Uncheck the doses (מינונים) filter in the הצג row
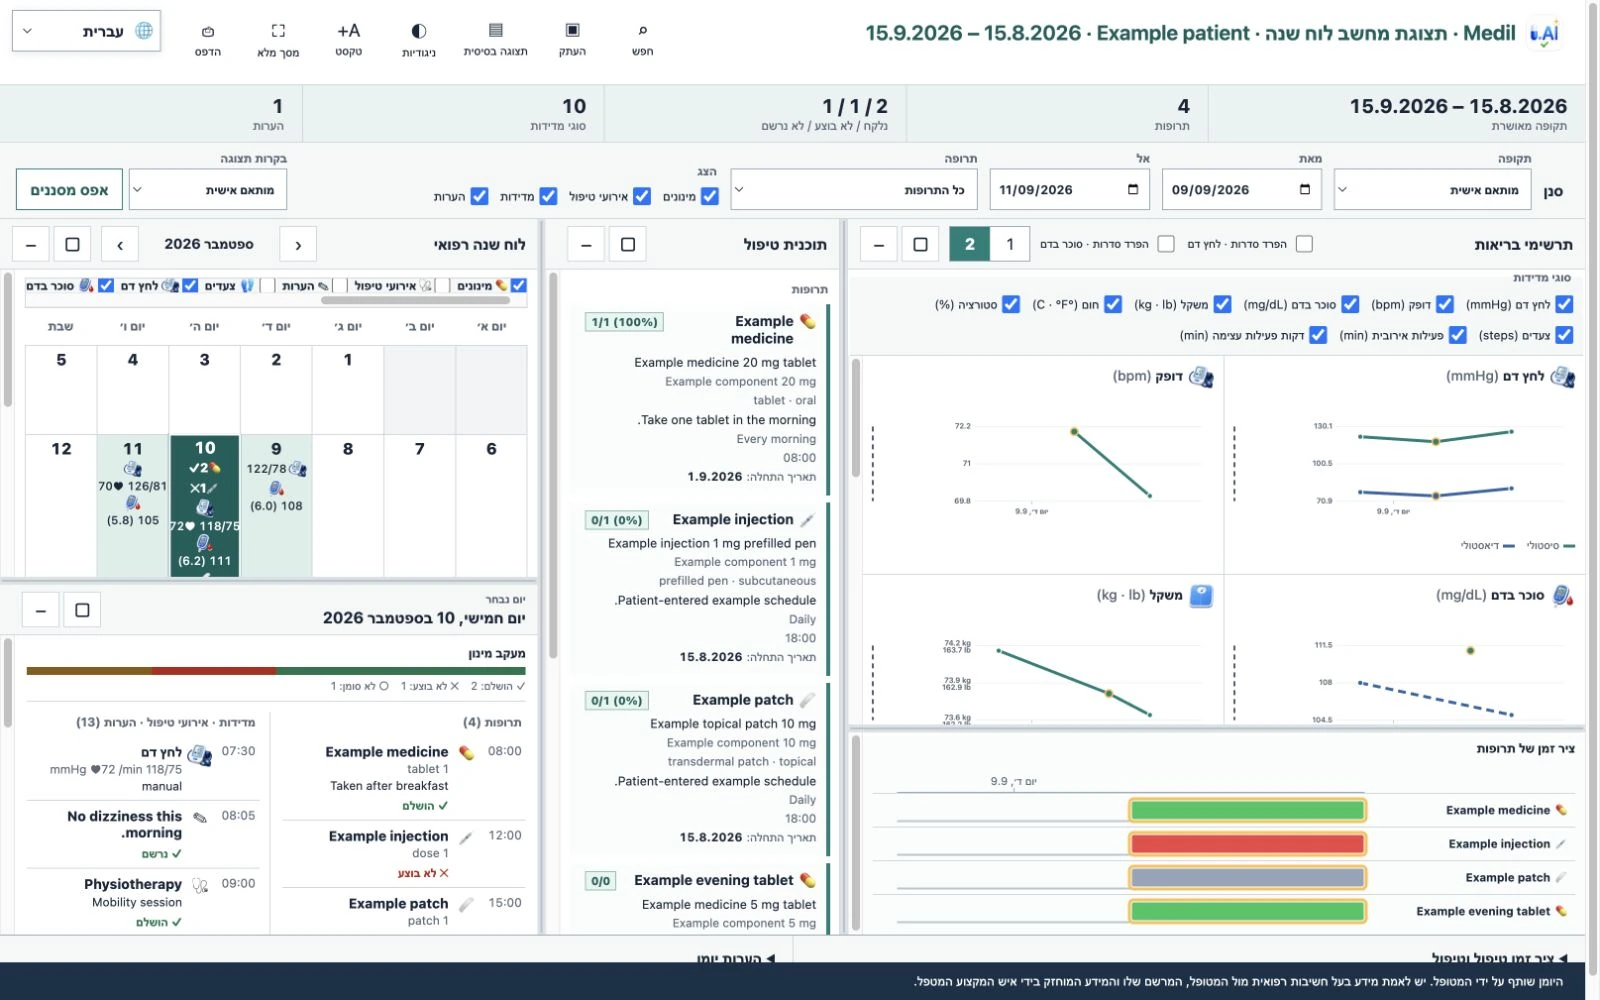Image resolution: width=1600 pixels, height=1000 pixels. 710,196
